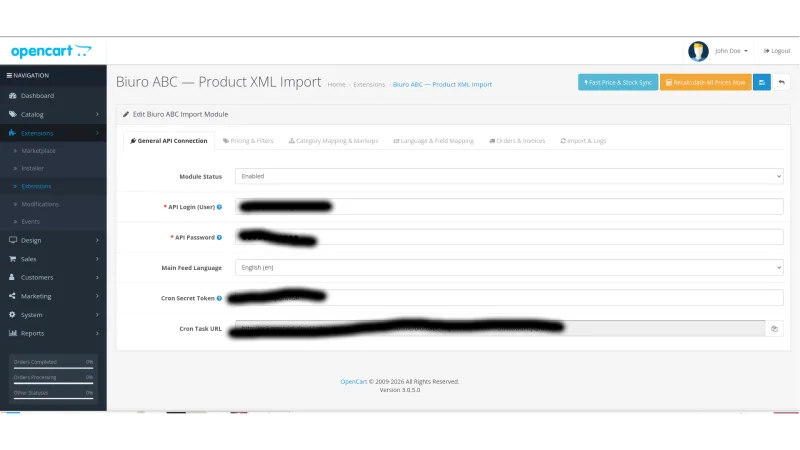Expand the Catalog menu chevron
Viewport: 800px width, 450px height.
pos(97,114)
